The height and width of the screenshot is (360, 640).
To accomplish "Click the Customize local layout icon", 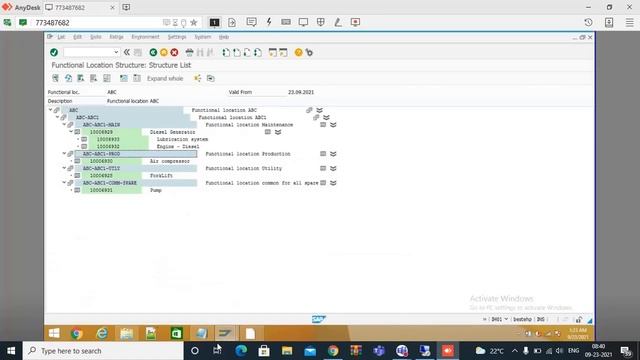I will (309, 52).
